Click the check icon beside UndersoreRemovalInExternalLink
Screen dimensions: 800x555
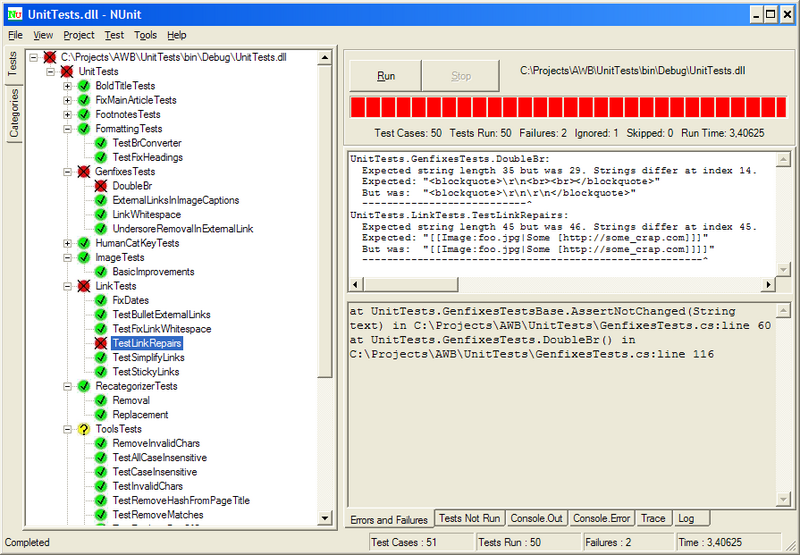pyautogui.click(x=101, y=229)
